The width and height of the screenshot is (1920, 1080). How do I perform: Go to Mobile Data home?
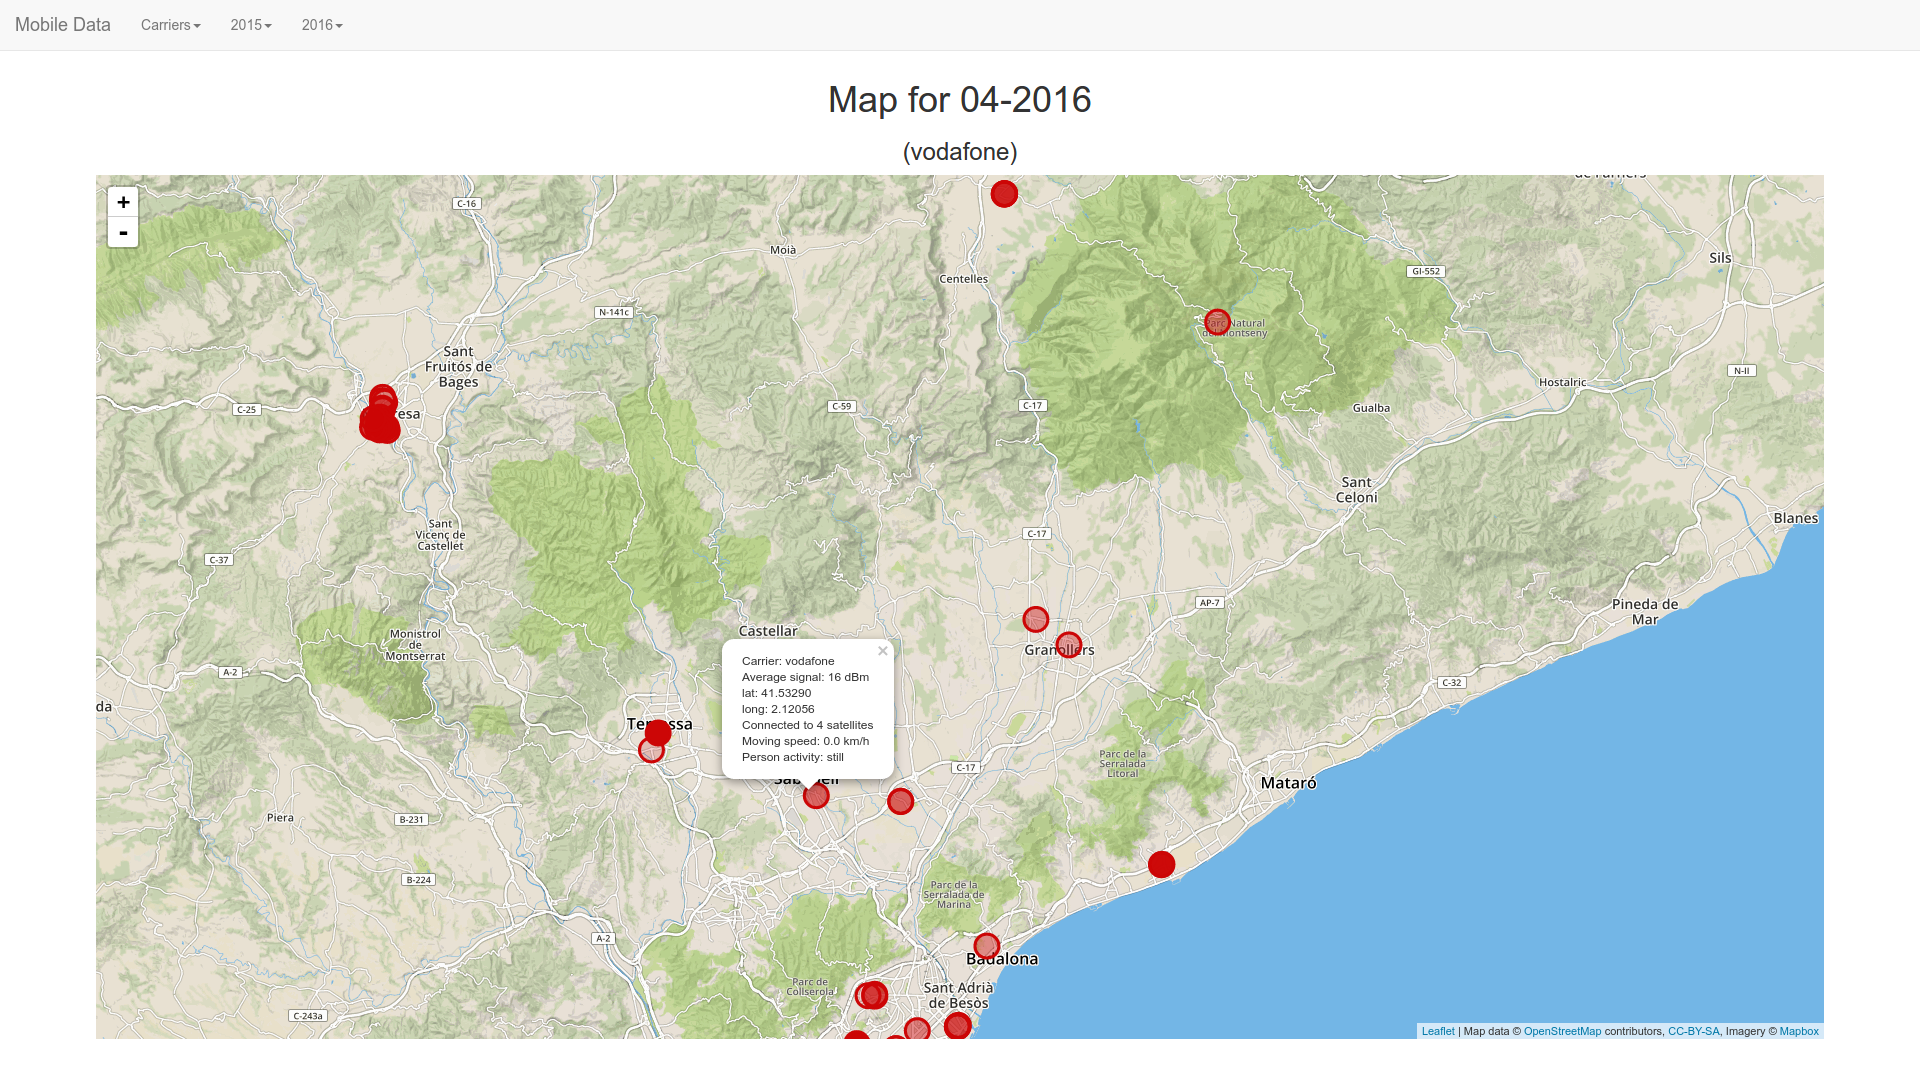click(62, 25)
